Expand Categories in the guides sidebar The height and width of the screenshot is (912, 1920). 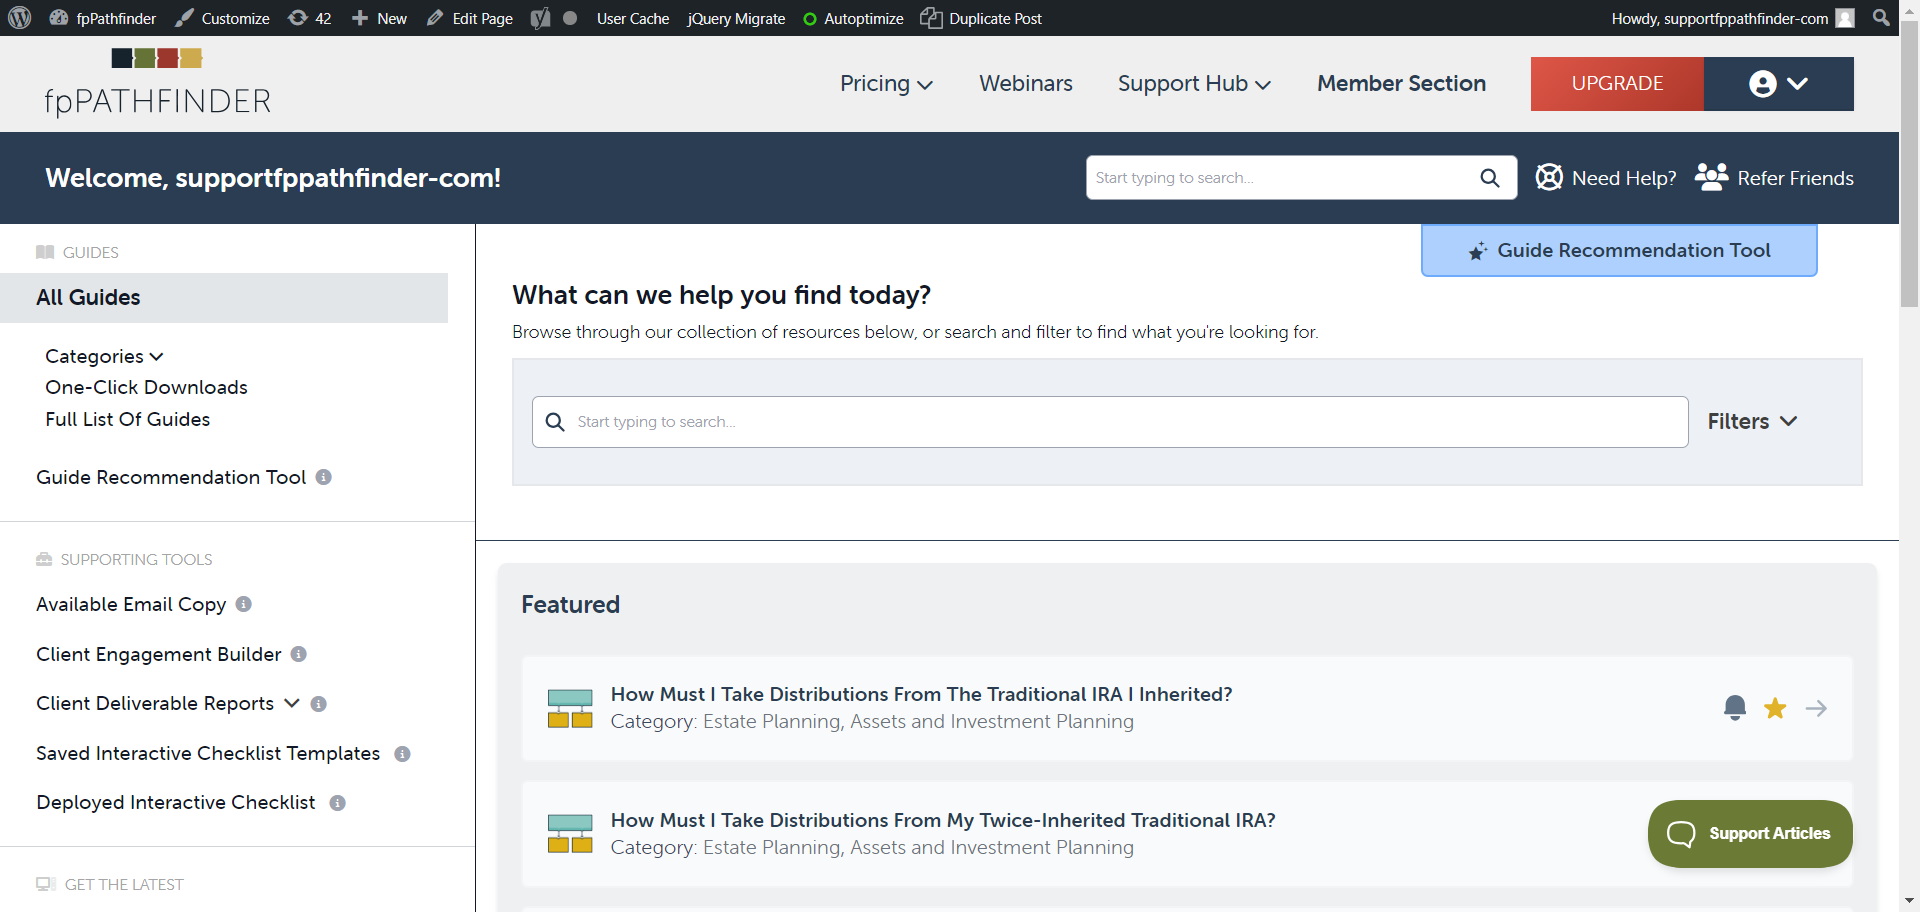click(104, 356)
